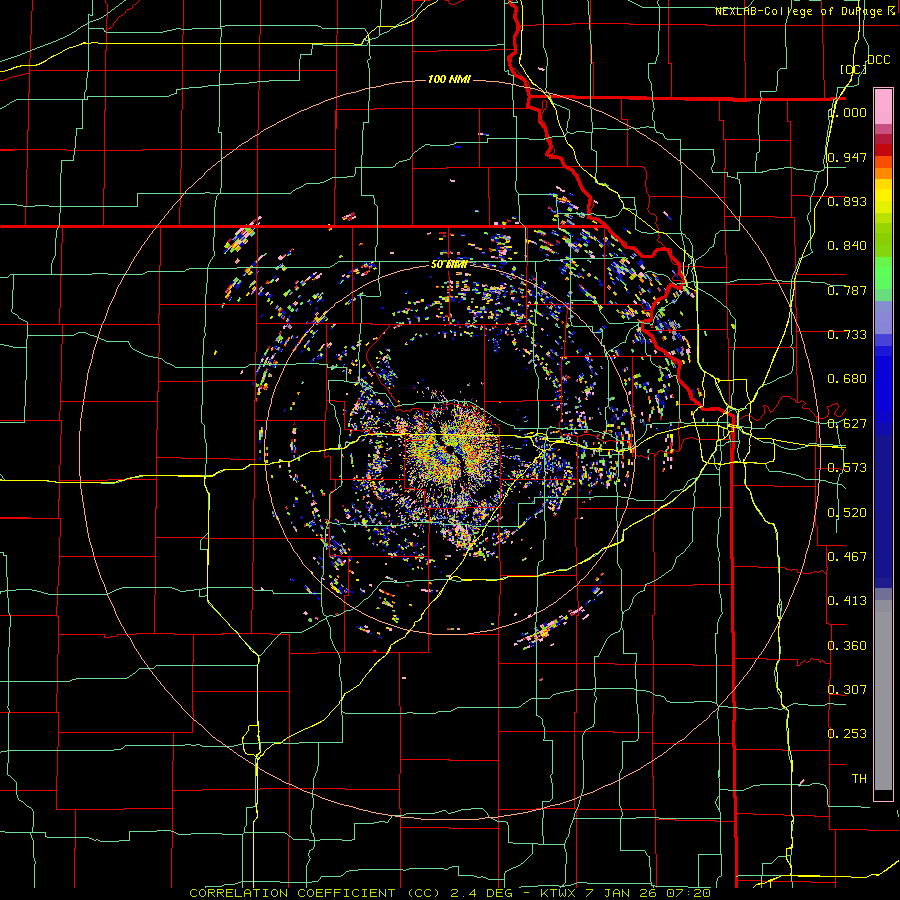
Task: Click the 100 NMI range ring label
Action: [x=449, y=79]
